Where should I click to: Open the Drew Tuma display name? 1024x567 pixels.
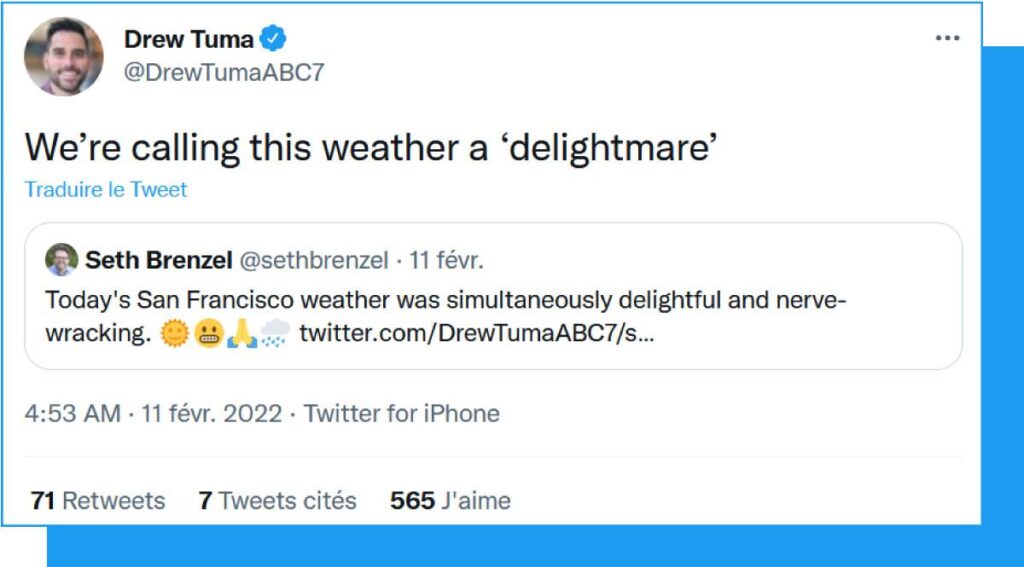point(188,39)
